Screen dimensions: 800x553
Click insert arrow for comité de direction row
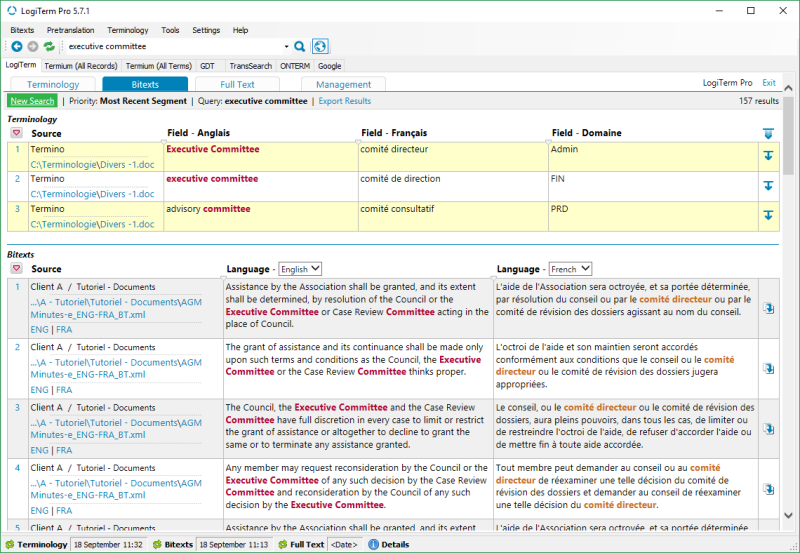coord(768,186)
